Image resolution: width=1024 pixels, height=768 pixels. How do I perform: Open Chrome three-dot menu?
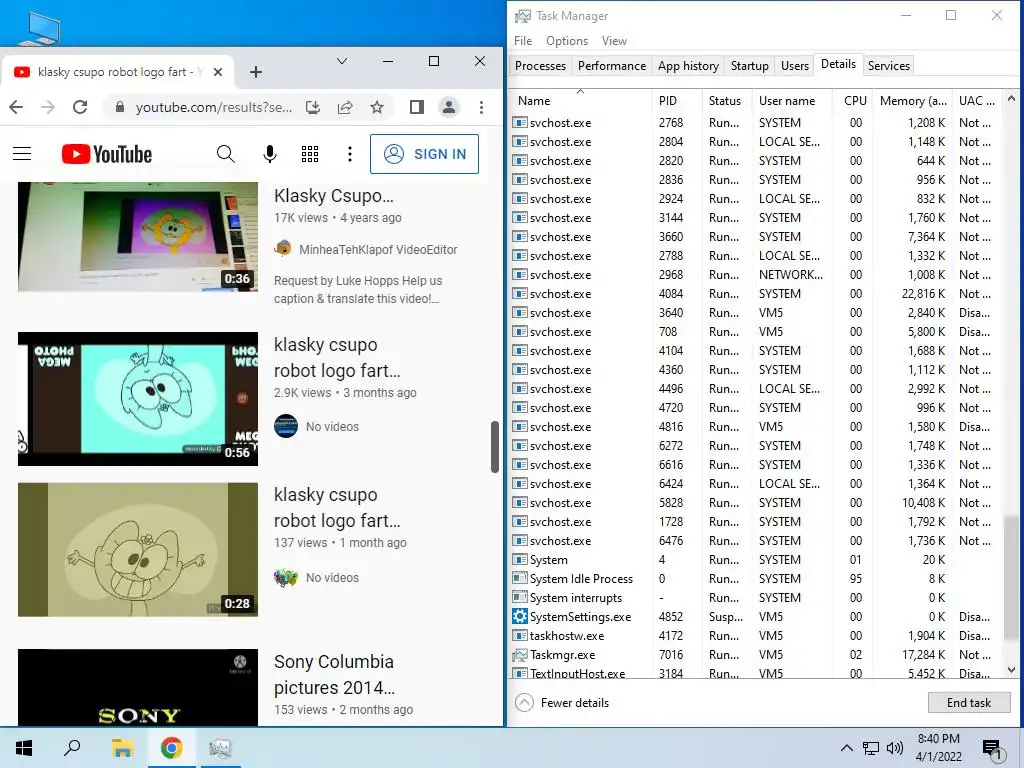[481, 107]
